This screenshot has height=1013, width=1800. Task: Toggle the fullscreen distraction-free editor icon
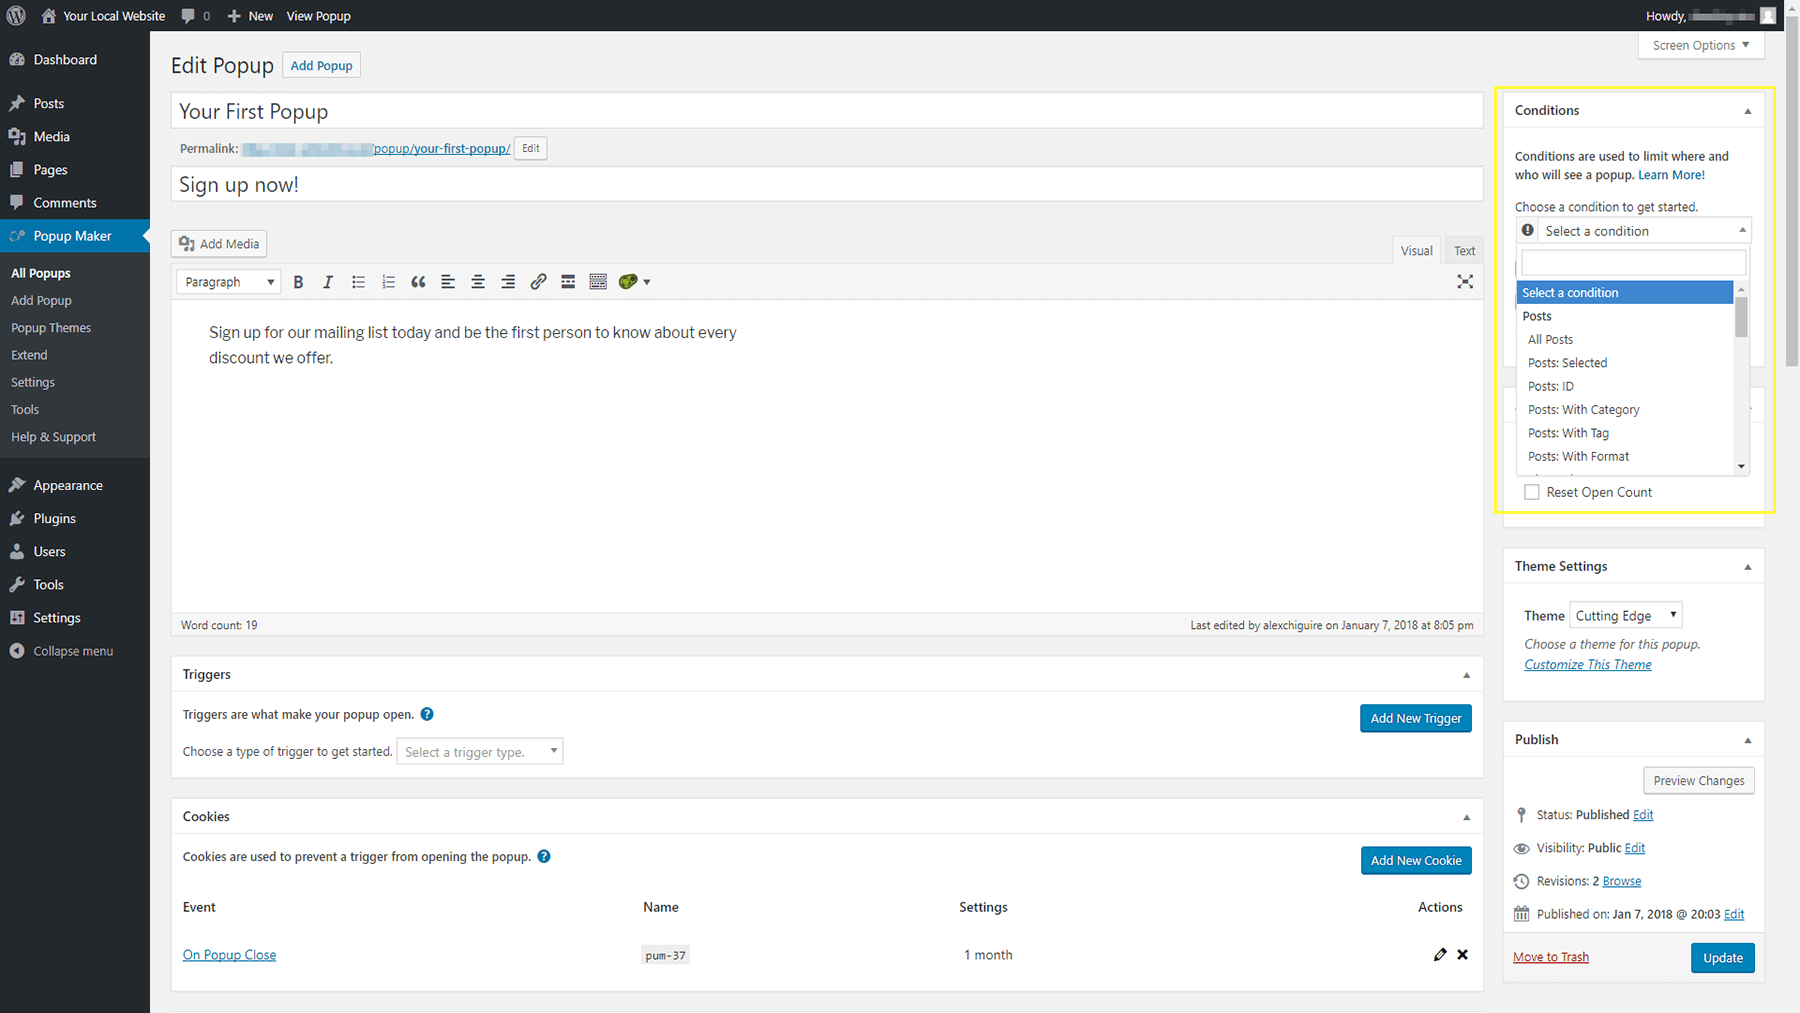pos(1465,282)
